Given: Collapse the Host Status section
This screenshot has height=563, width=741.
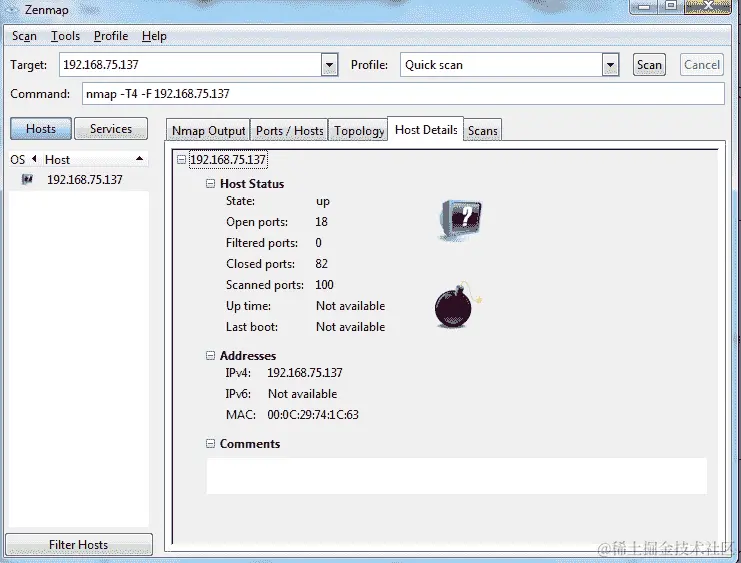Looking at the screenshot, I should coord(210,184).
